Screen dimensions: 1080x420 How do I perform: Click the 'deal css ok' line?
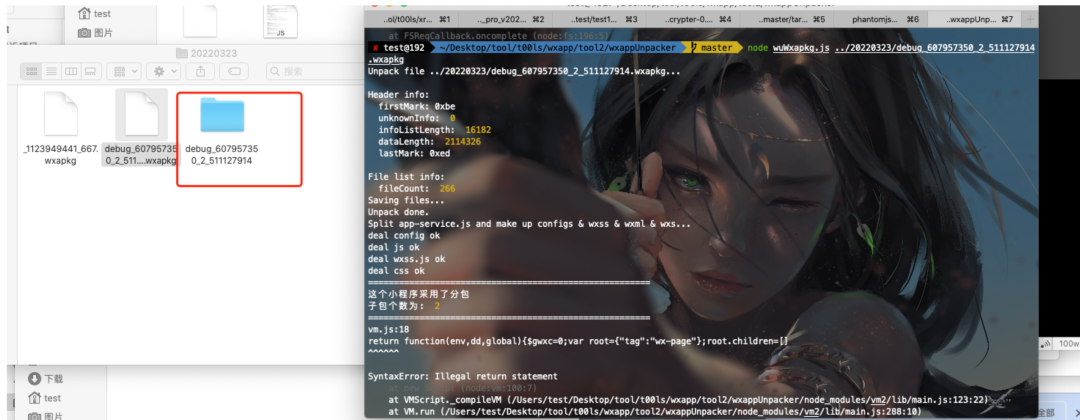397,271
